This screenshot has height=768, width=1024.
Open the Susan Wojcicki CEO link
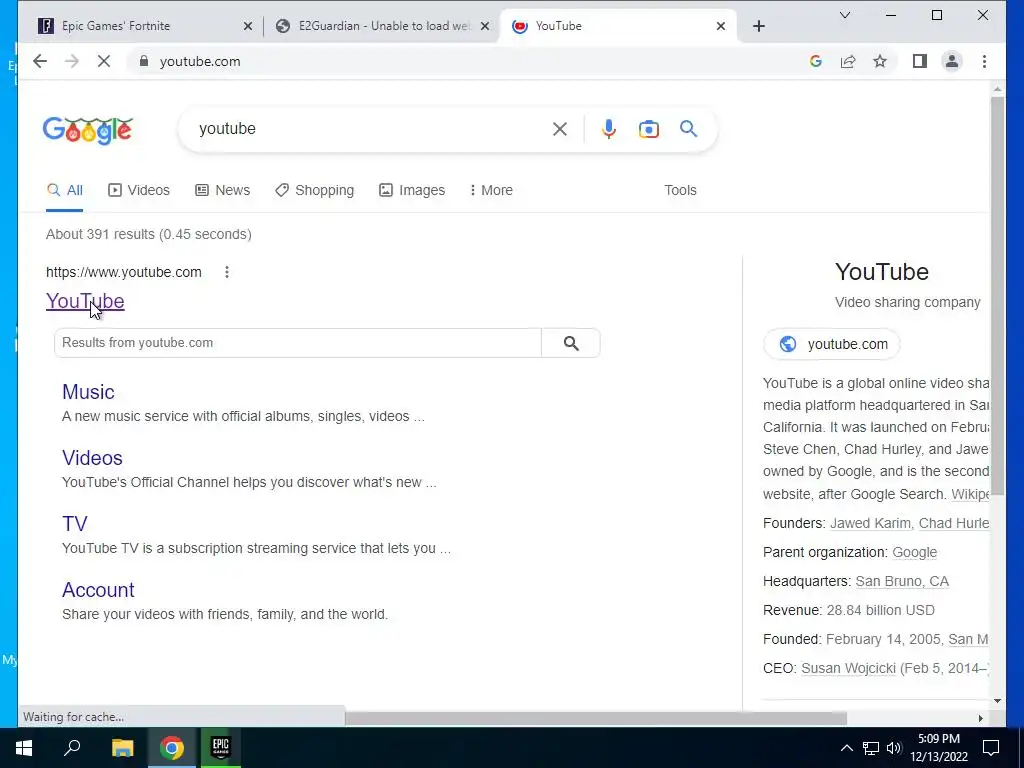pos(848,668)
